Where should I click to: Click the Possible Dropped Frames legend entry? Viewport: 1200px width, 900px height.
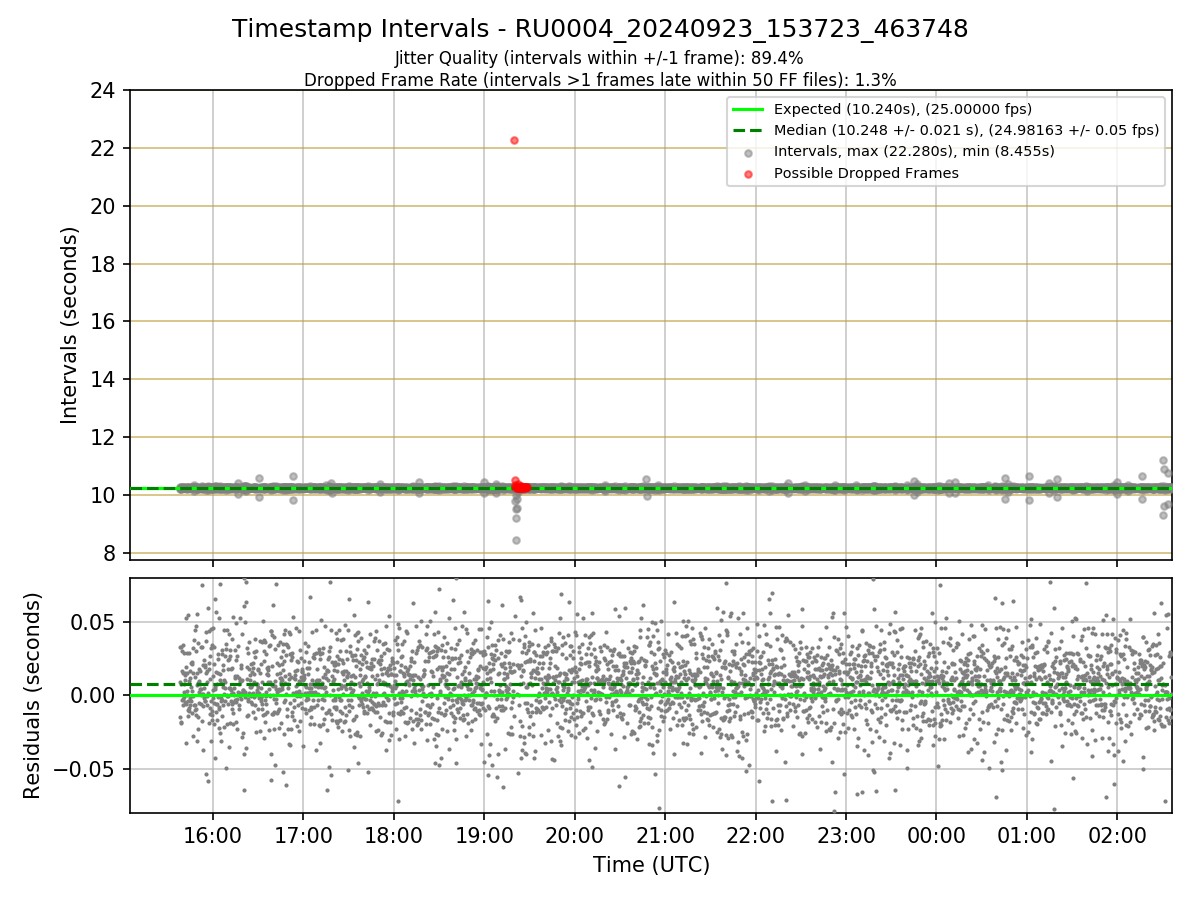pyautogui.click(x=866, y=173)
